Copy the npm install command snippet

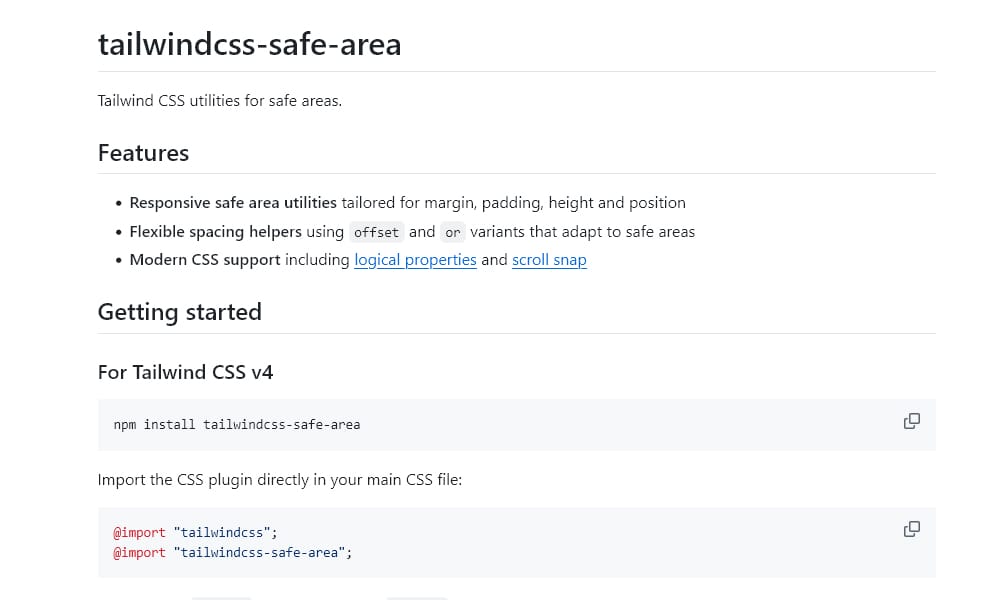[911, 421]
